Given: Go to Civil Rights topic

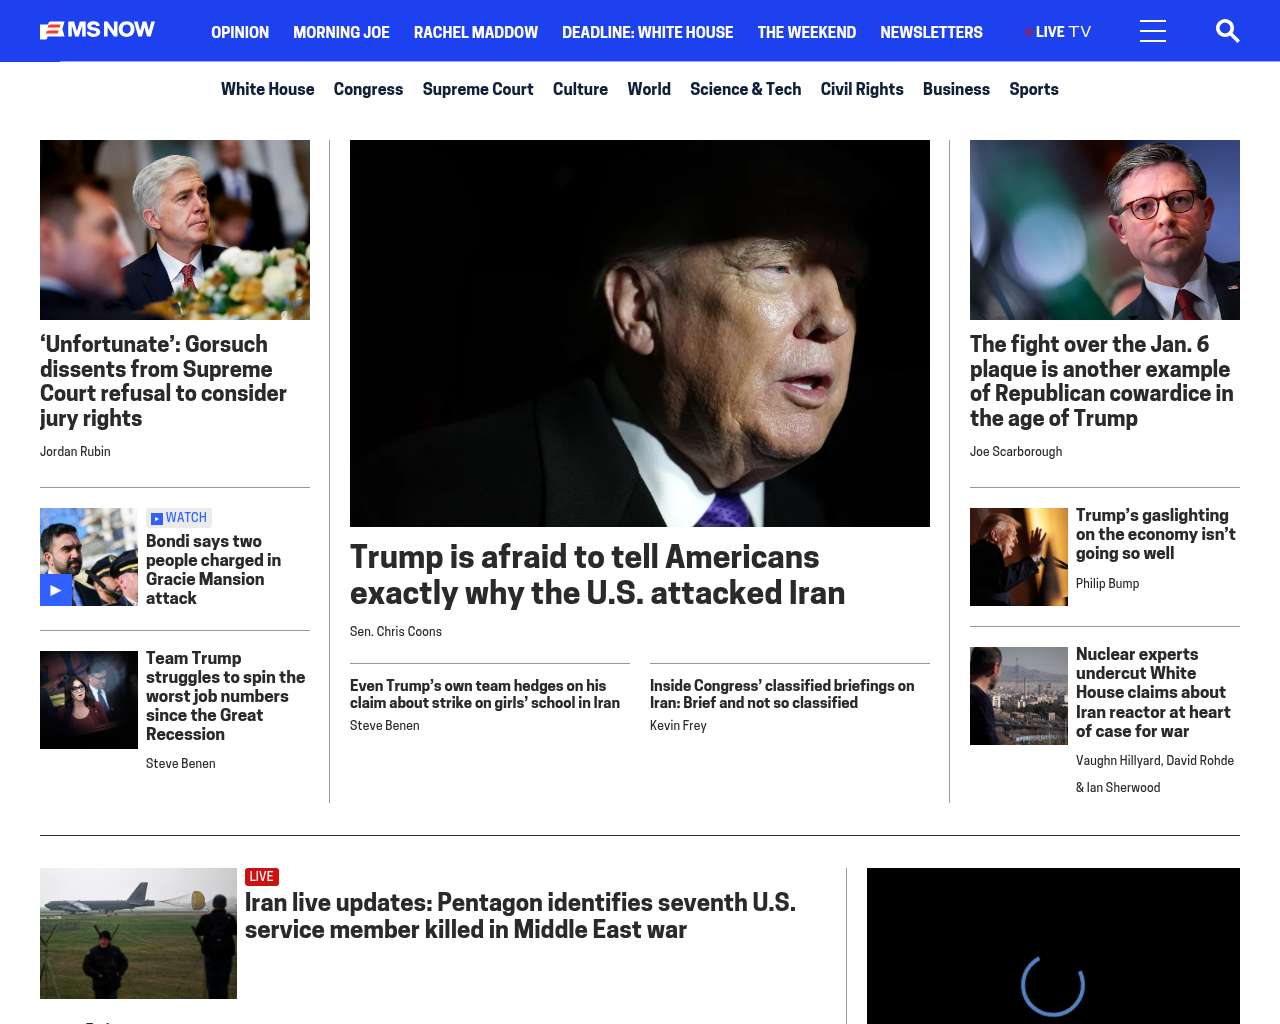Looking at the screenshot, I should pyautogui.click(x=862, y=89).
